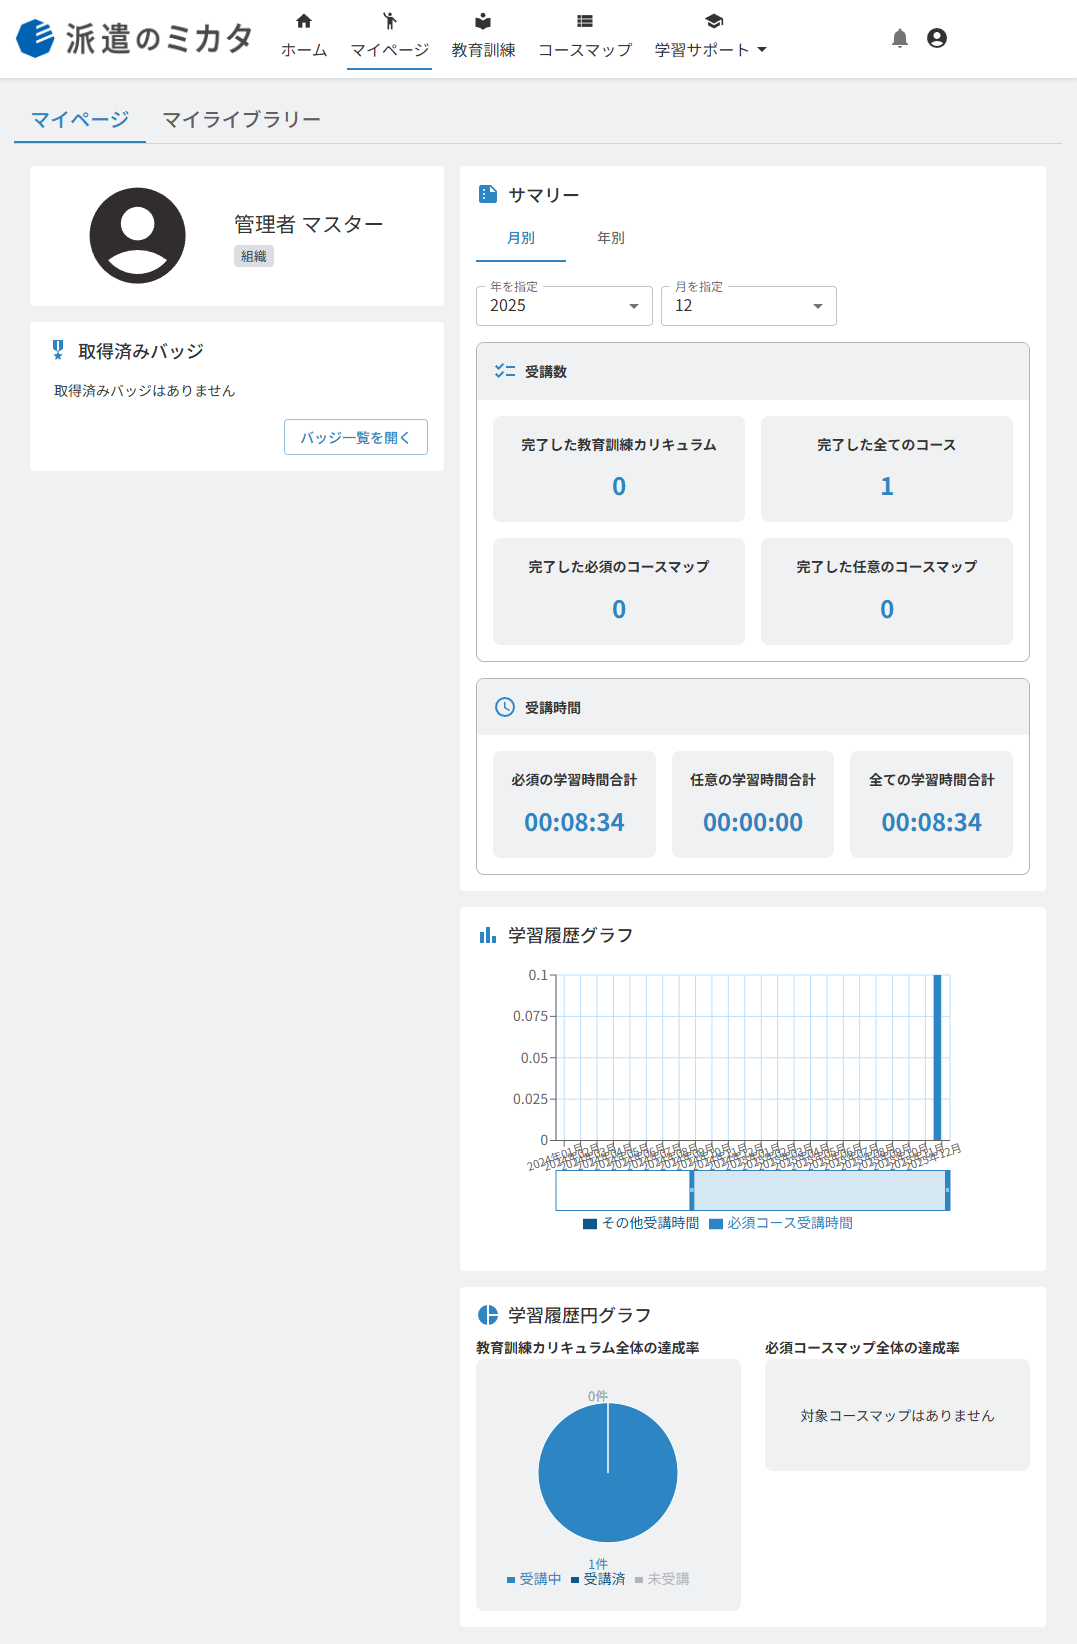Screen dimensions: 1077x1644
Task: Click the 組織 tag under username
Action: point(254,256)
